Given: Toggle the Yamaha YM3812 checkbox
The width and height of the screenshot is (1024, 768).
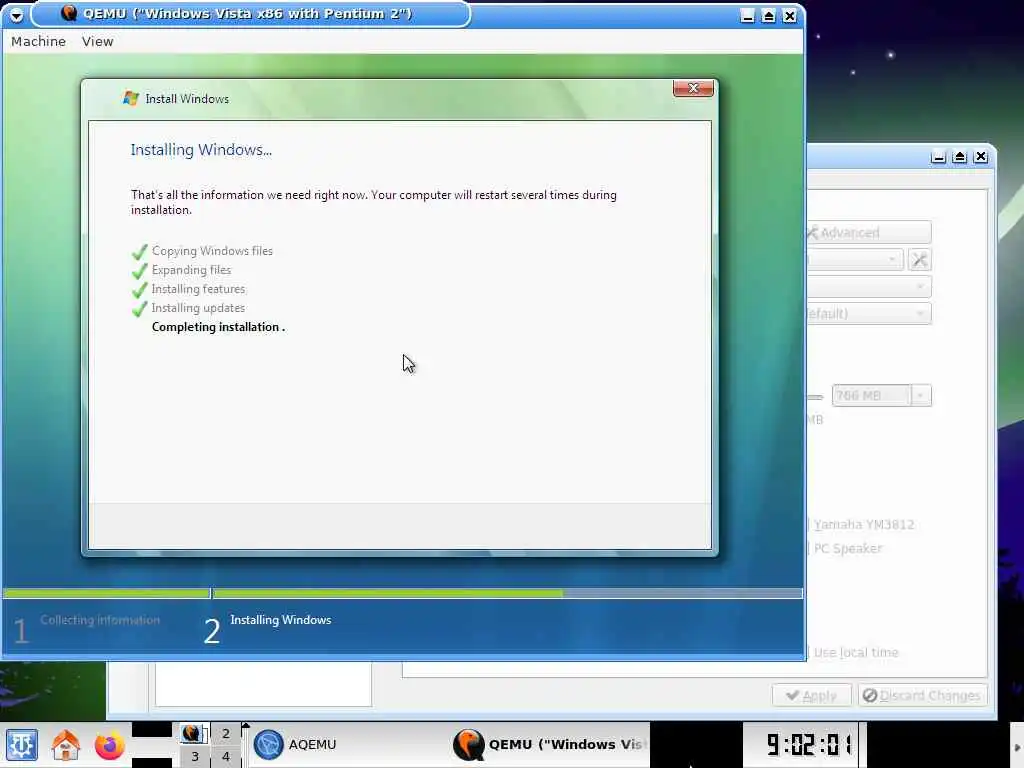Looking at the screenshot, I should click(x=861, y=524).
